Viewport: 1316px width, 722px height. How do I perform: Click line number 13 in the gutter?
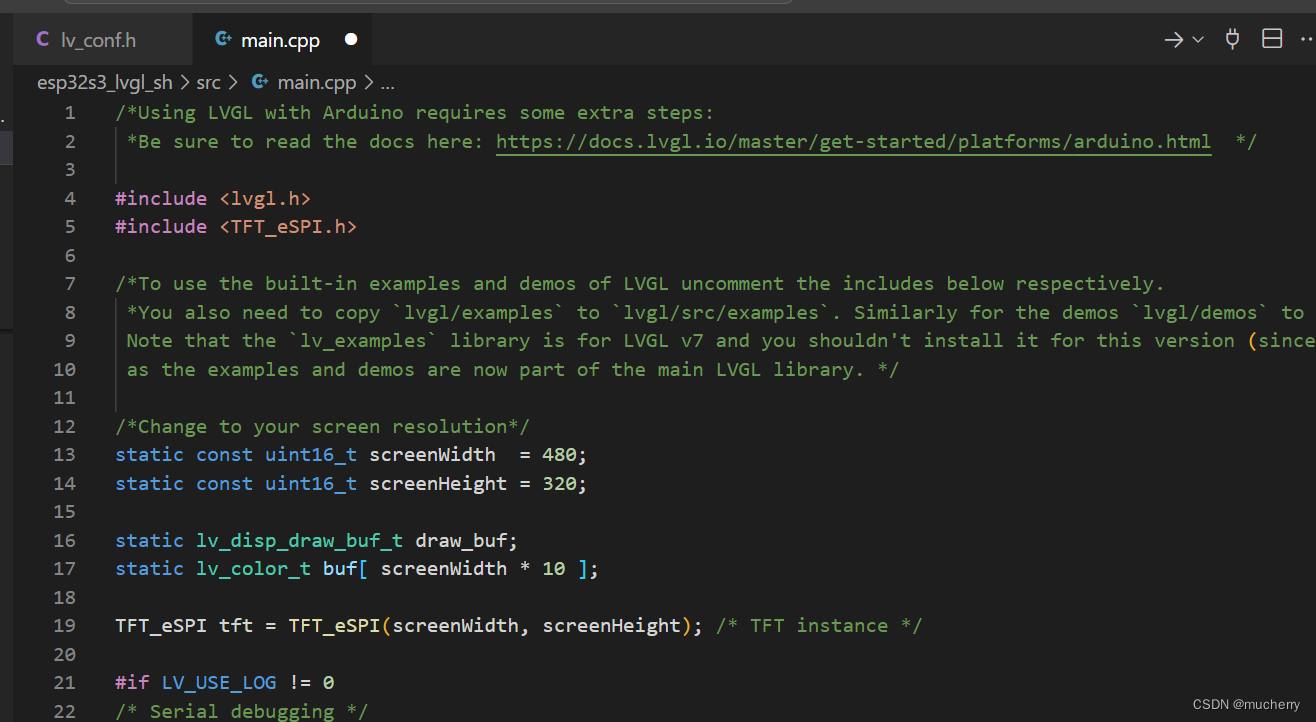tap(64, 455)
